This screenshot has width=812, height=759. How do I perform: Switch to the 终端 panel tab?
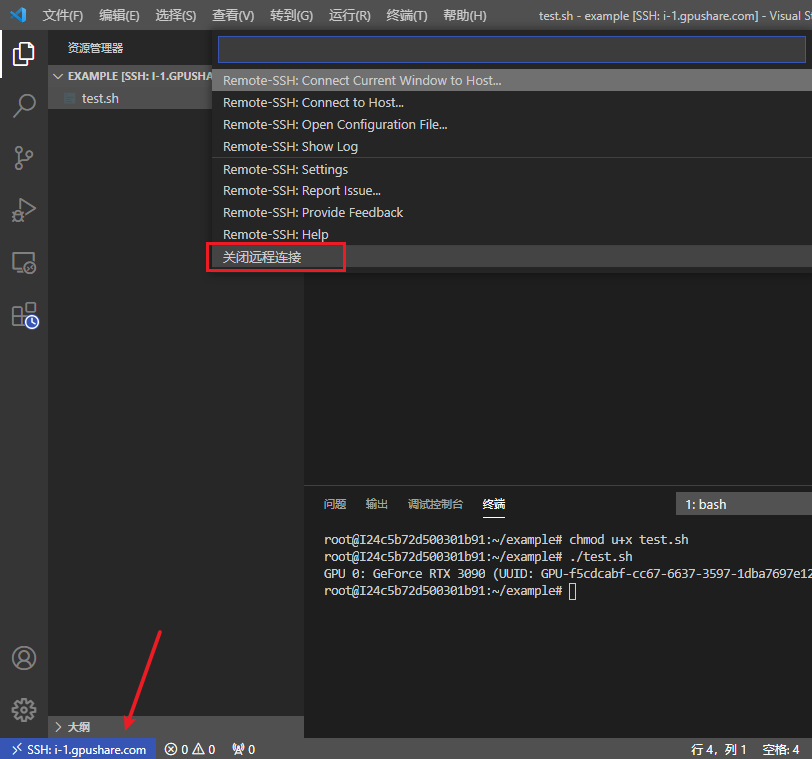tap(494, 504)
